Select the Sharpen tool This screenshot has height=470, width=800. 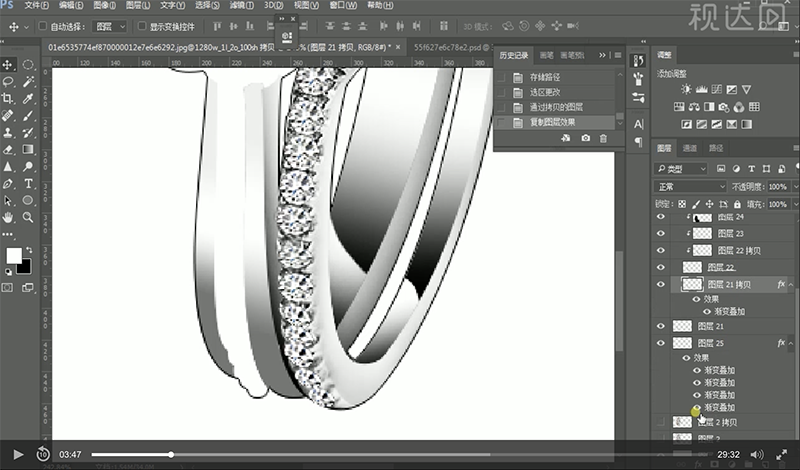[8, 166]
